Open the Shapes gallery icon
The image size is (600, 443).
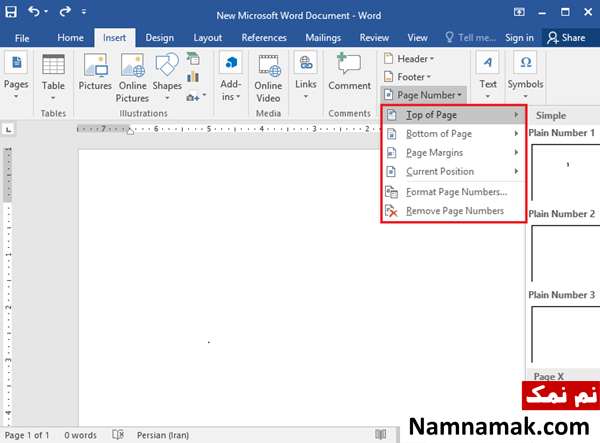[167, 64]
